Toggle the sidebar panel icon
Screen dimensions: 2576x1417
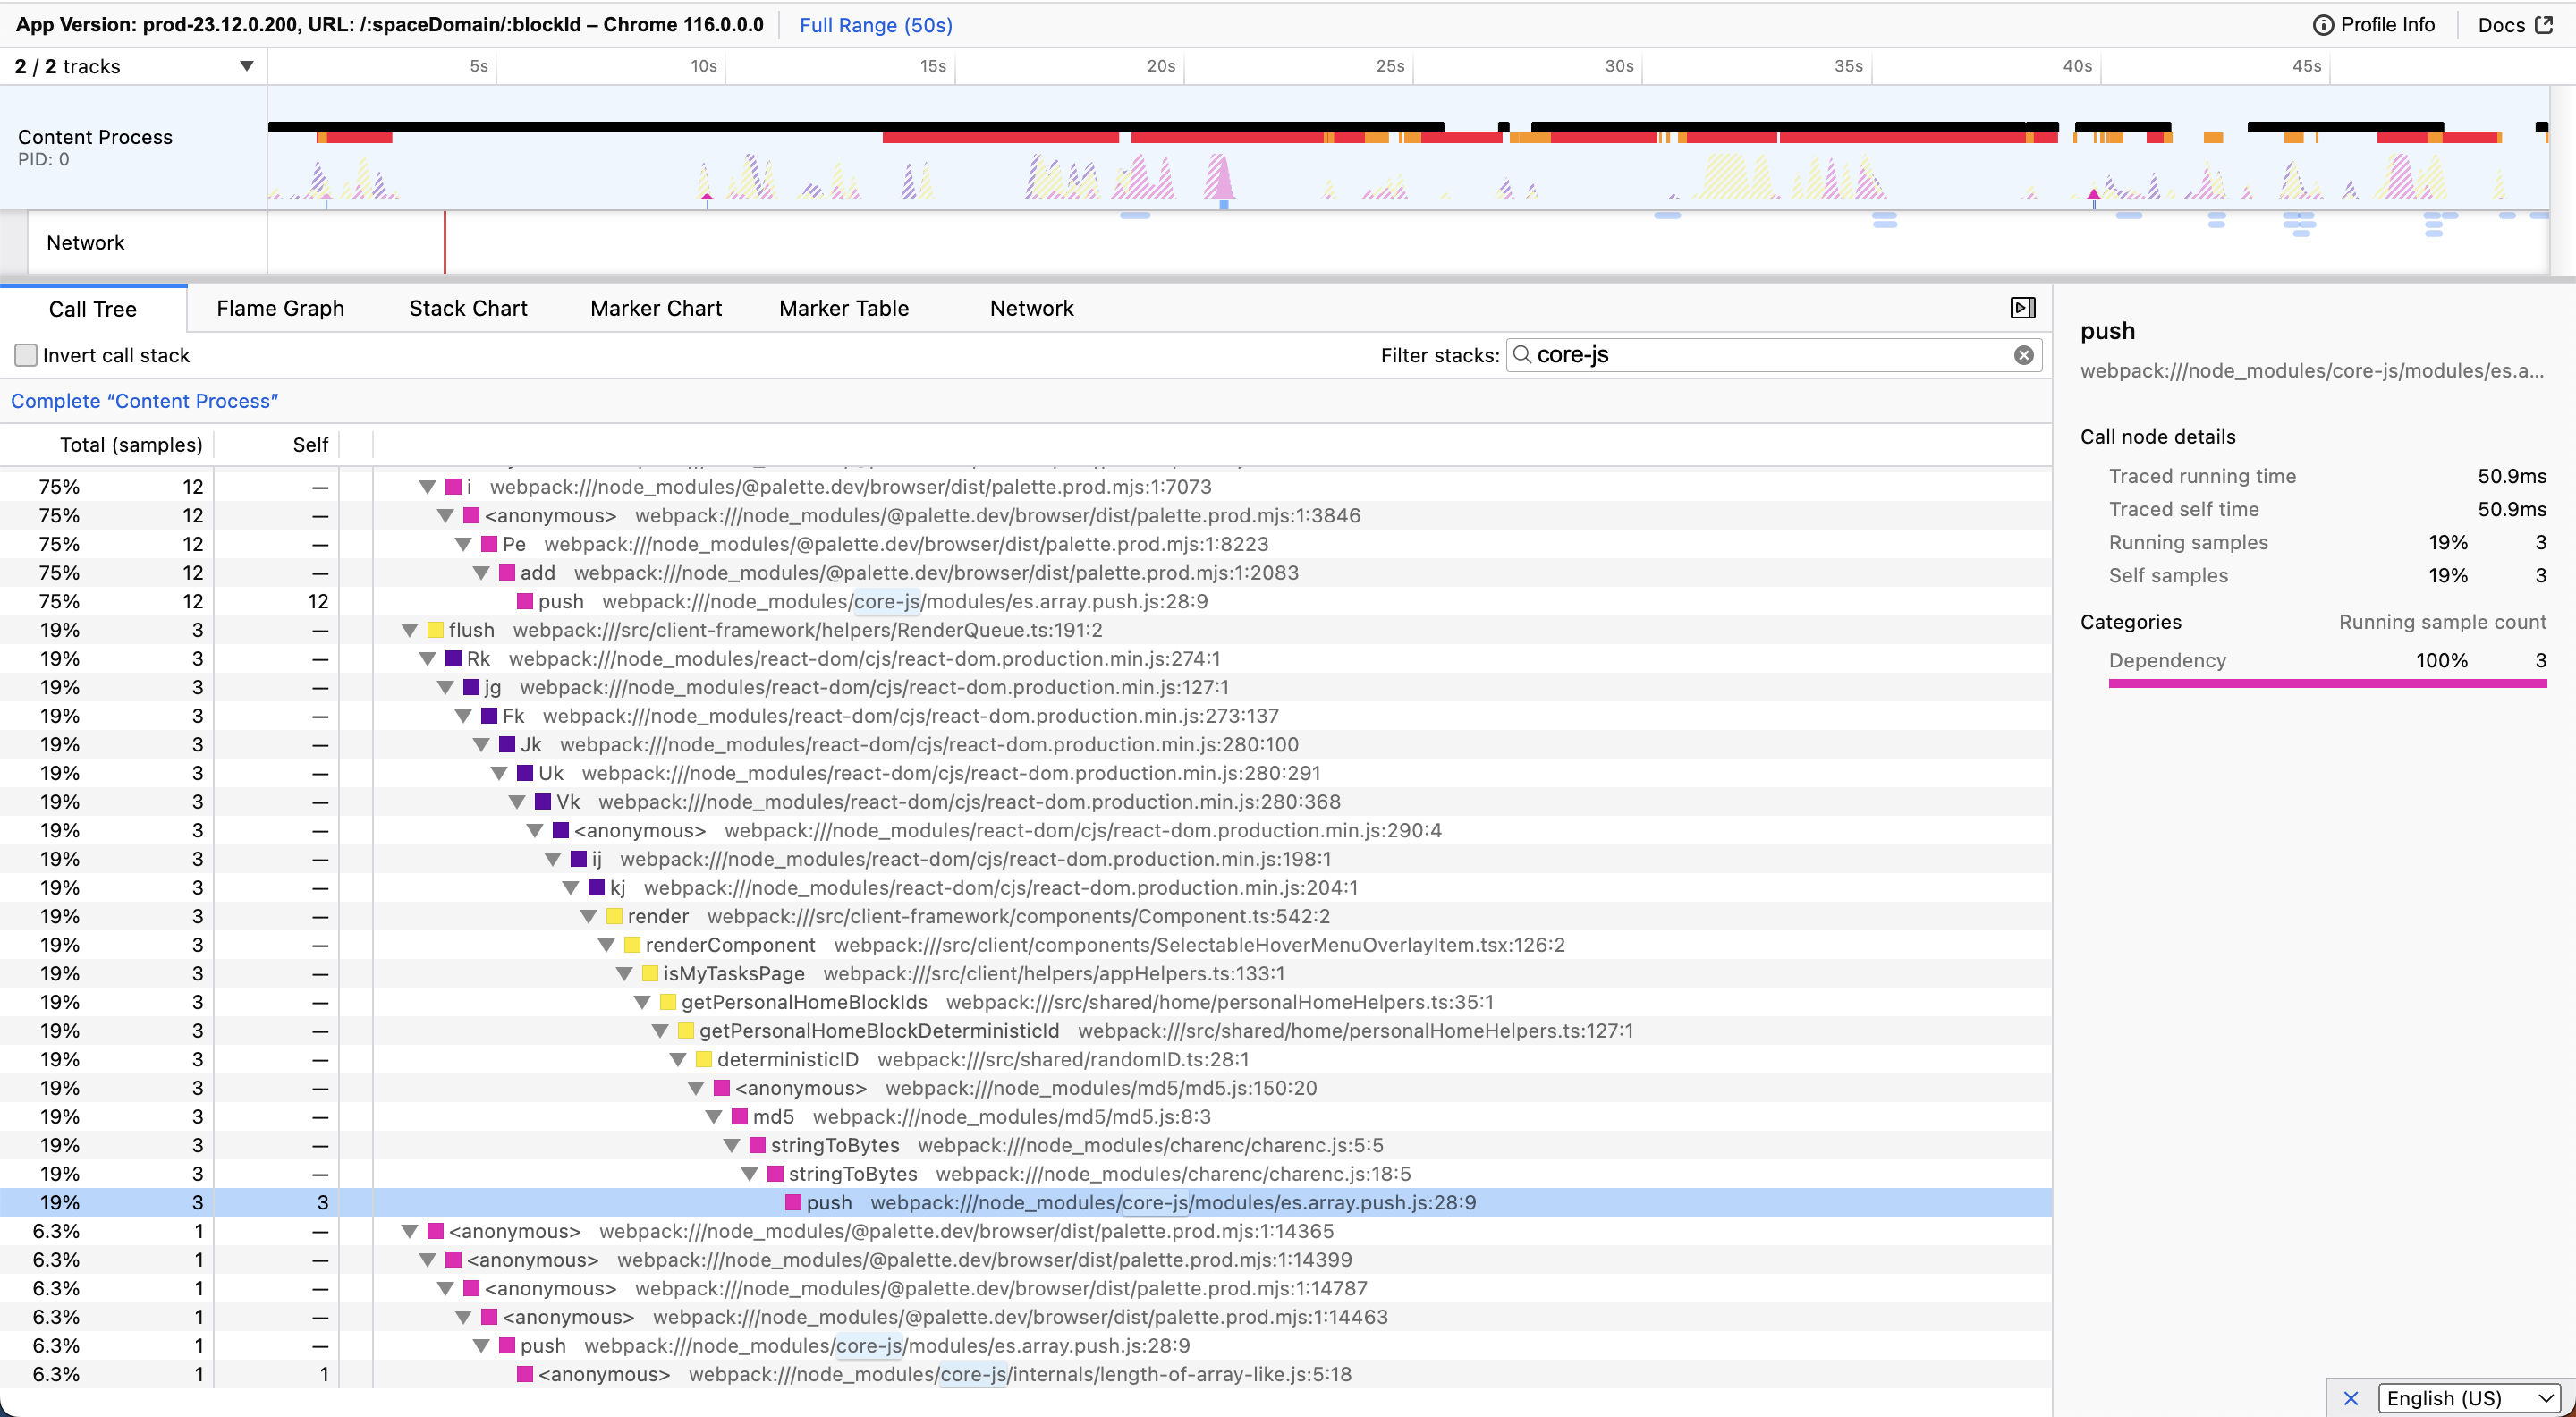tap(2022, 308)
